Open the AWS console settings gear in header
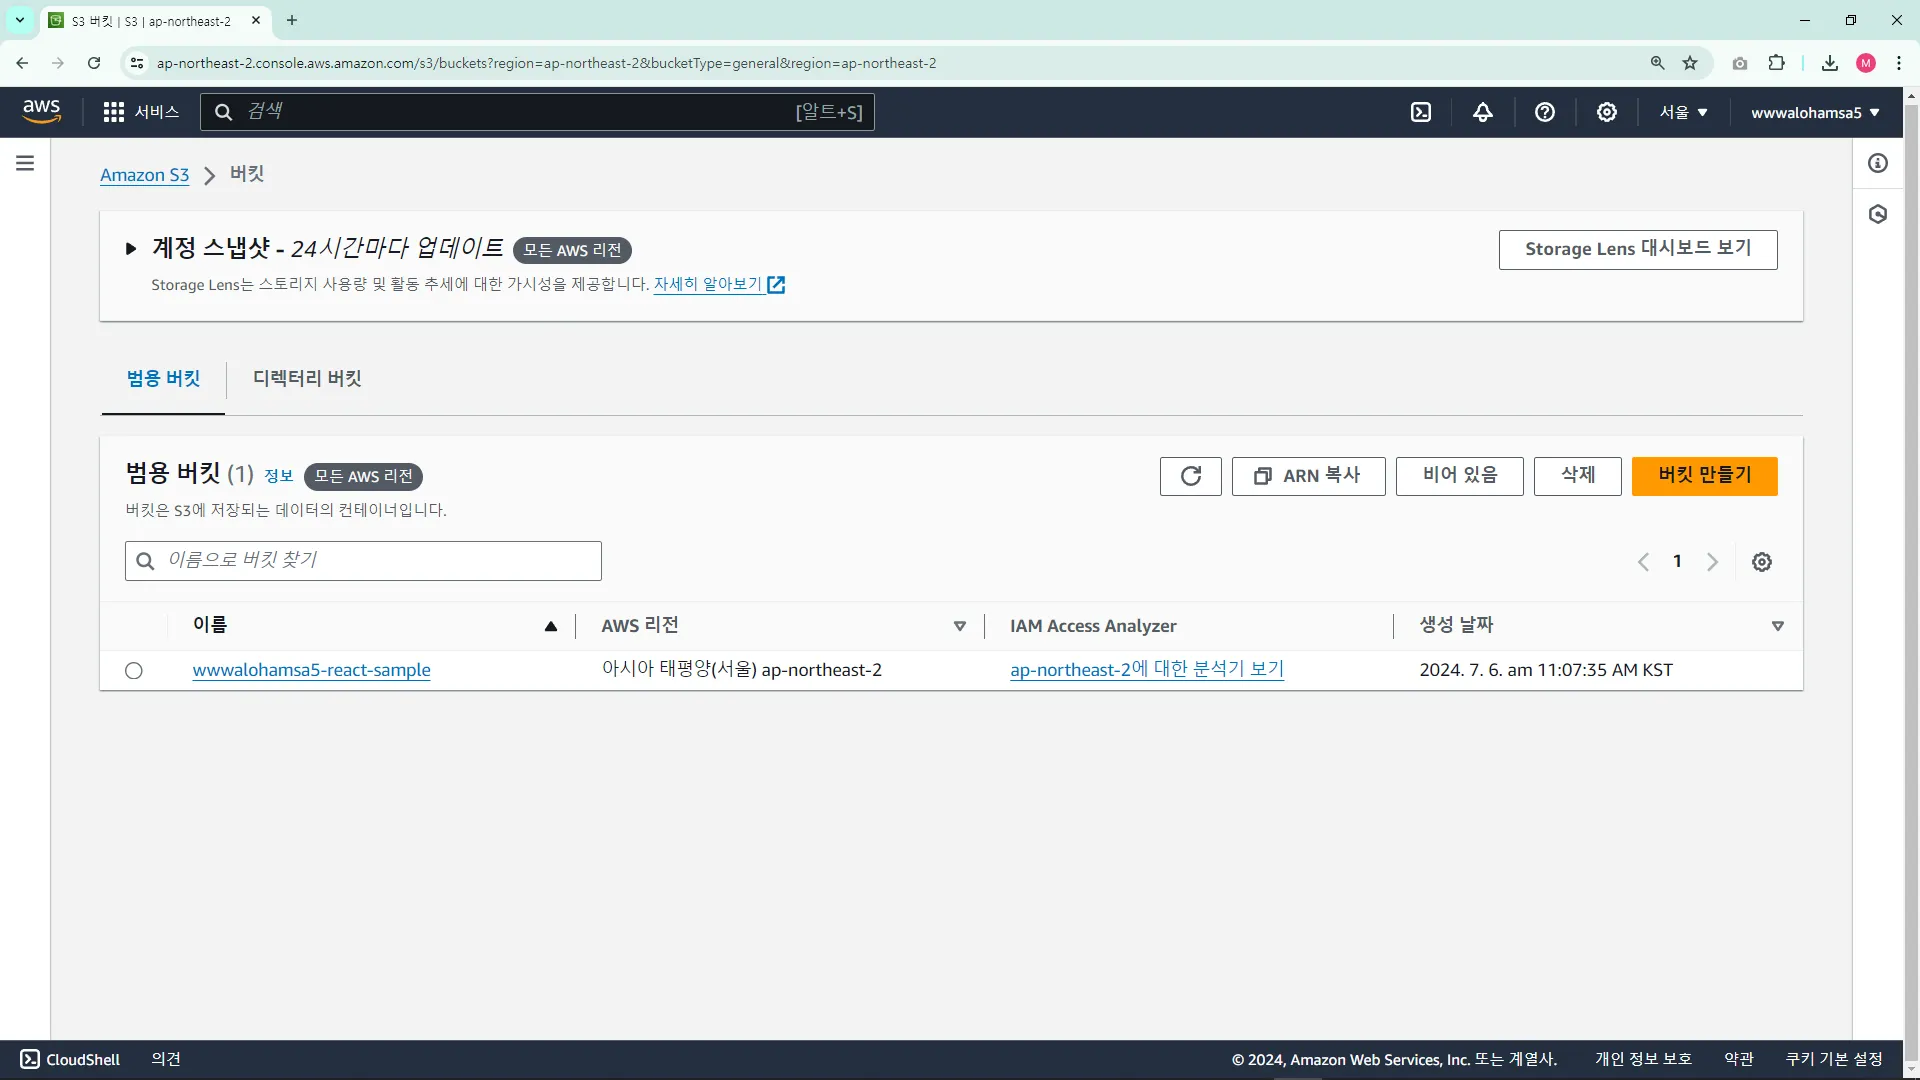1920x1080 pixels. [x=1607, y=112]
